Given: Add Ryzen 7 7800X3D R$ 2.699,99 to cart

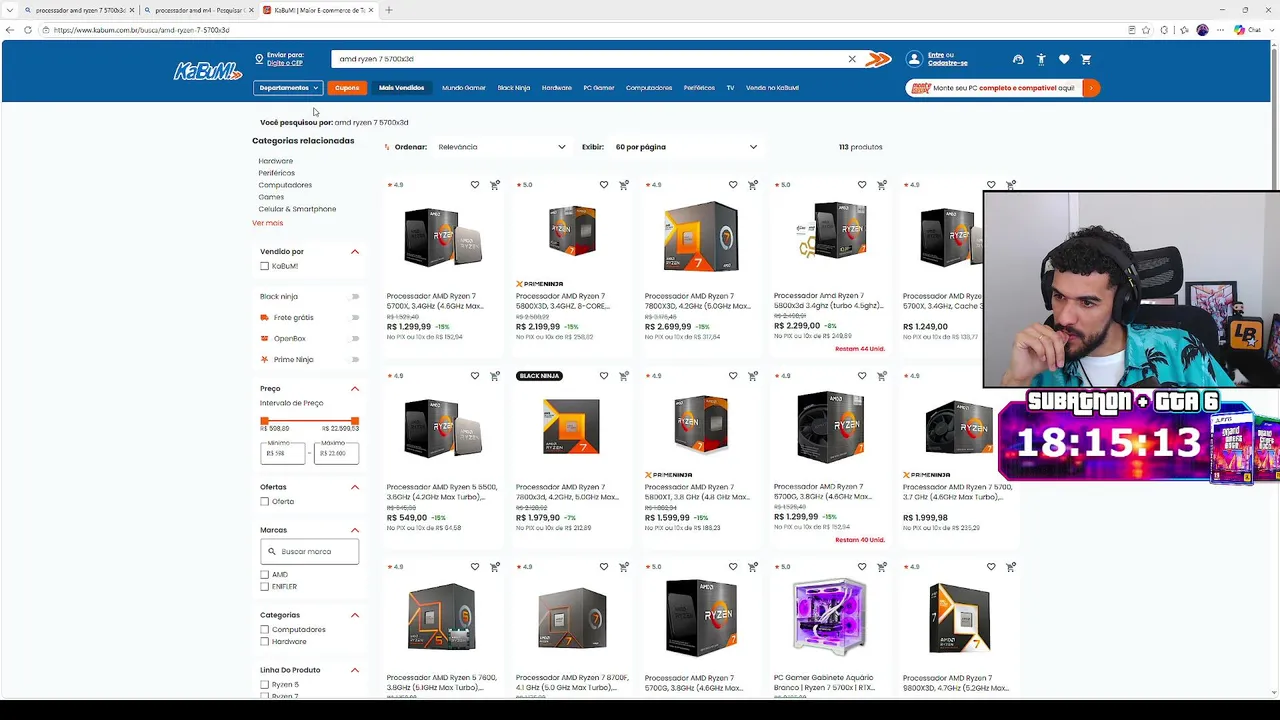Looking at the screenshot, I should [753, 185].
